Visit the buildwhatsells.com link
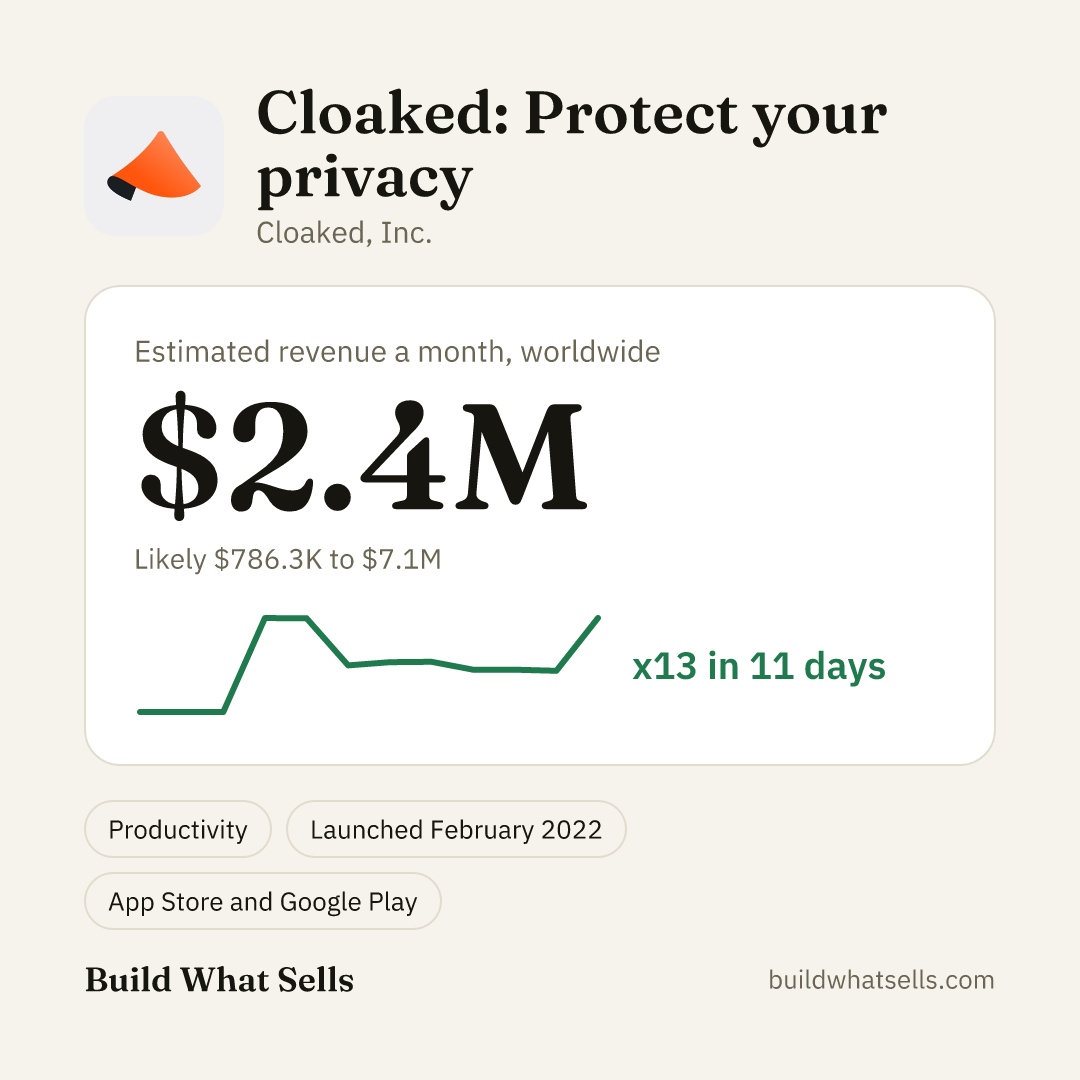Viewport: 1080px width, 1080px height. (881, 980)
